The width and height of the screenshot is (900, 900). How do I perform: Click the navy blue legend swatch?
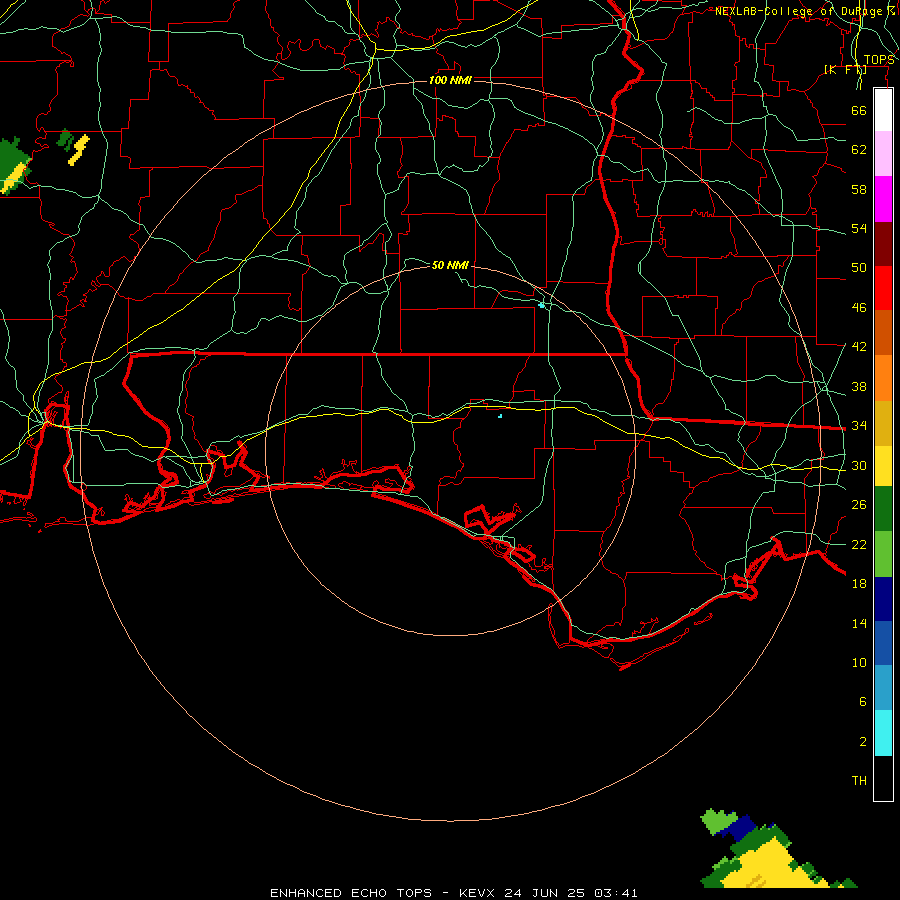tap(883, 599)
